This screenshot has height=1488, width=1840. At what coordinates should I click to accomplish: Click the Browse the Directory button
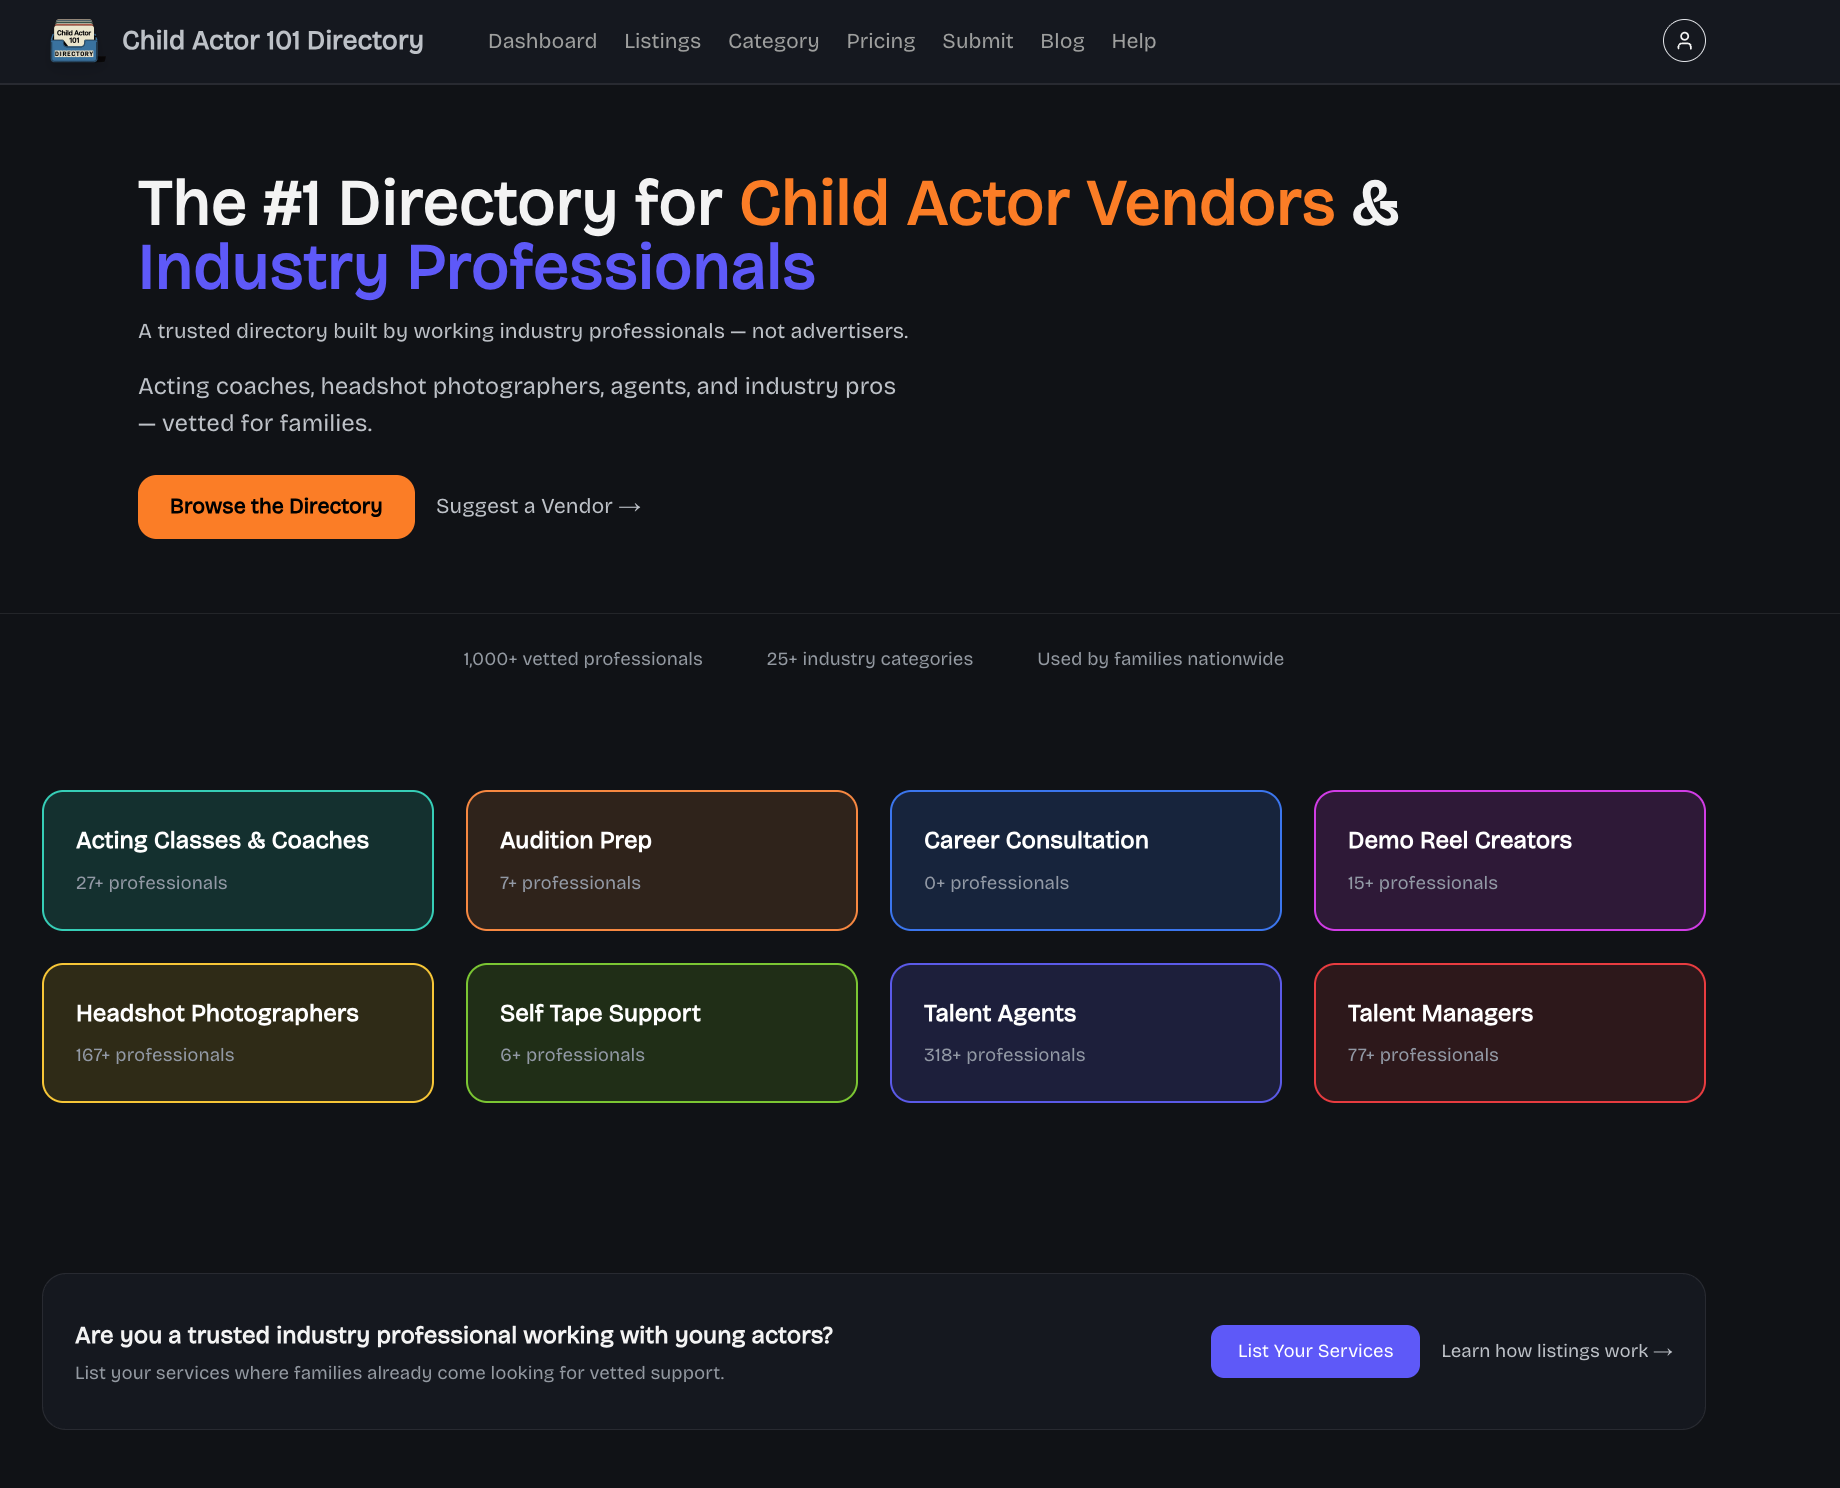[276, 506]
